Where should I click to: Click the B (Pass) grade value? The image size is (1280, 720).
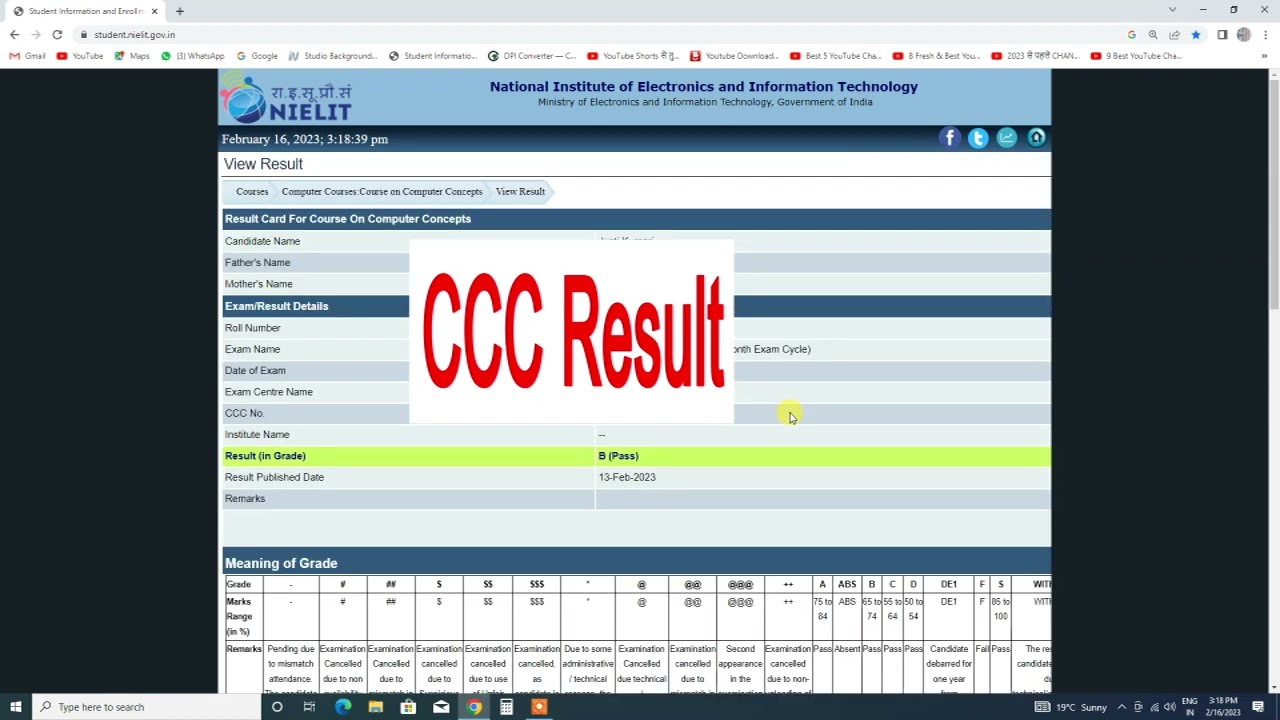click(618, 456)
